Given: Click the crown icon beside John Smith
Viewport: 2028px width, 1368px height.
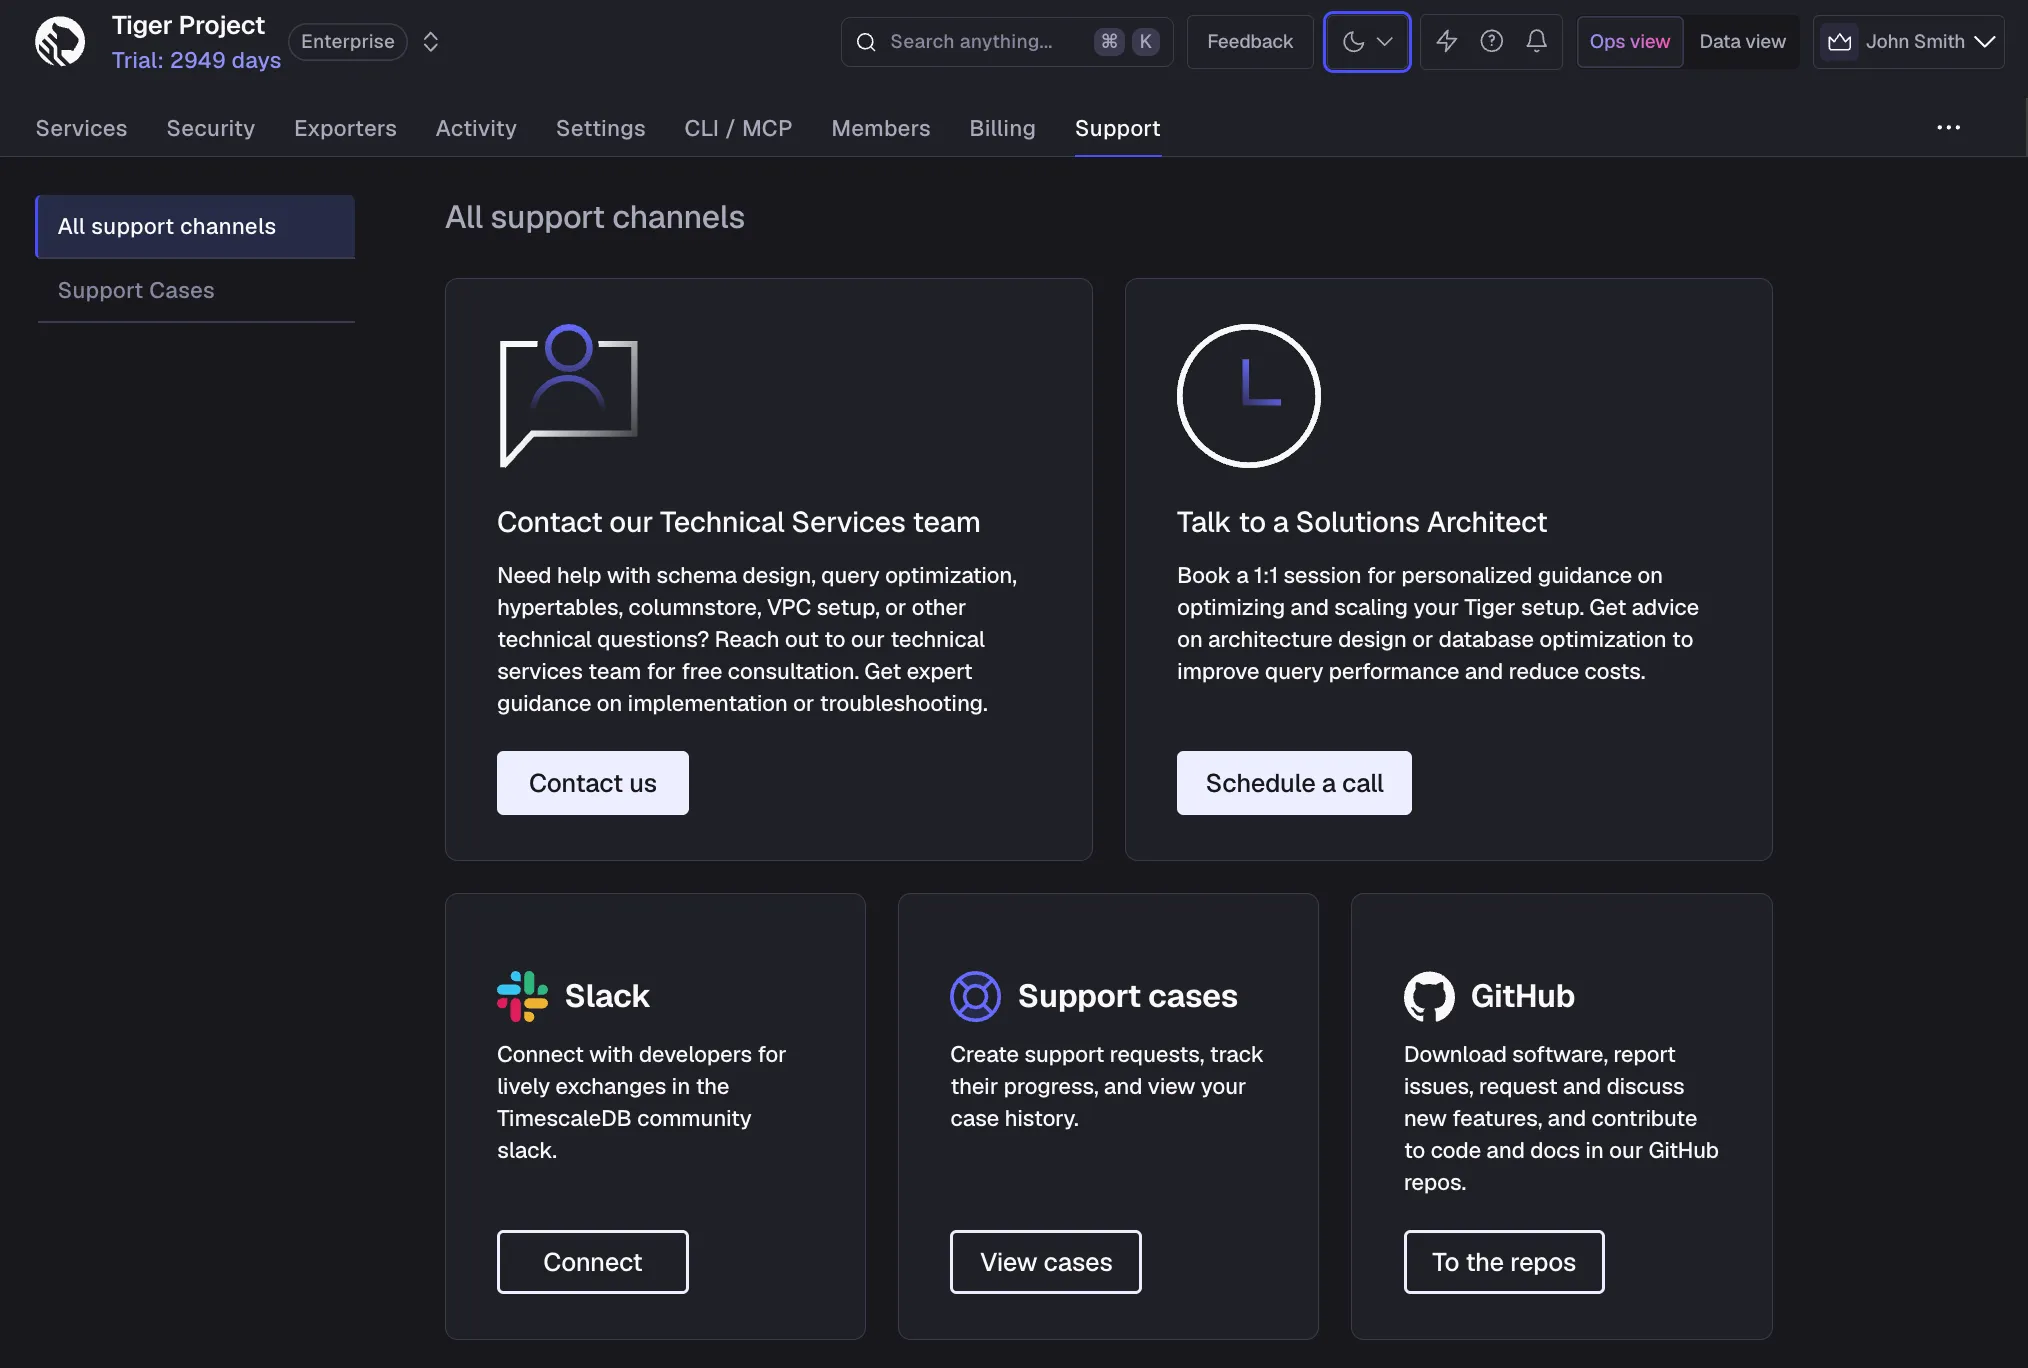Looking at the screenshot, I should click(1839, 42).
